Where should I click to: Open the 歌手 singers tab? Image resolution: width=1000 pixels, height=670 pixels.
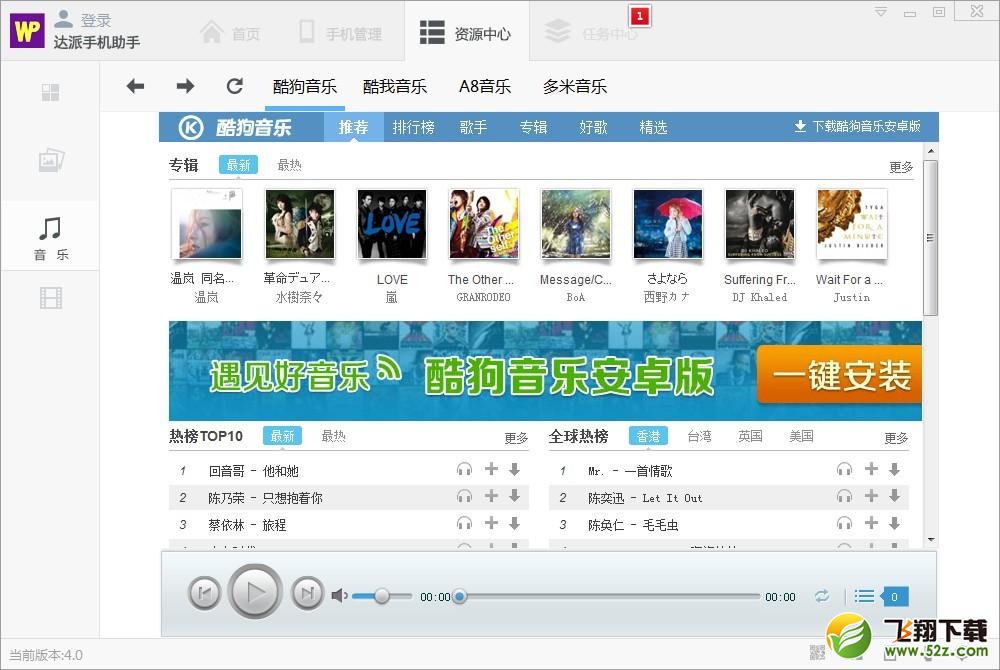point(473,127)
